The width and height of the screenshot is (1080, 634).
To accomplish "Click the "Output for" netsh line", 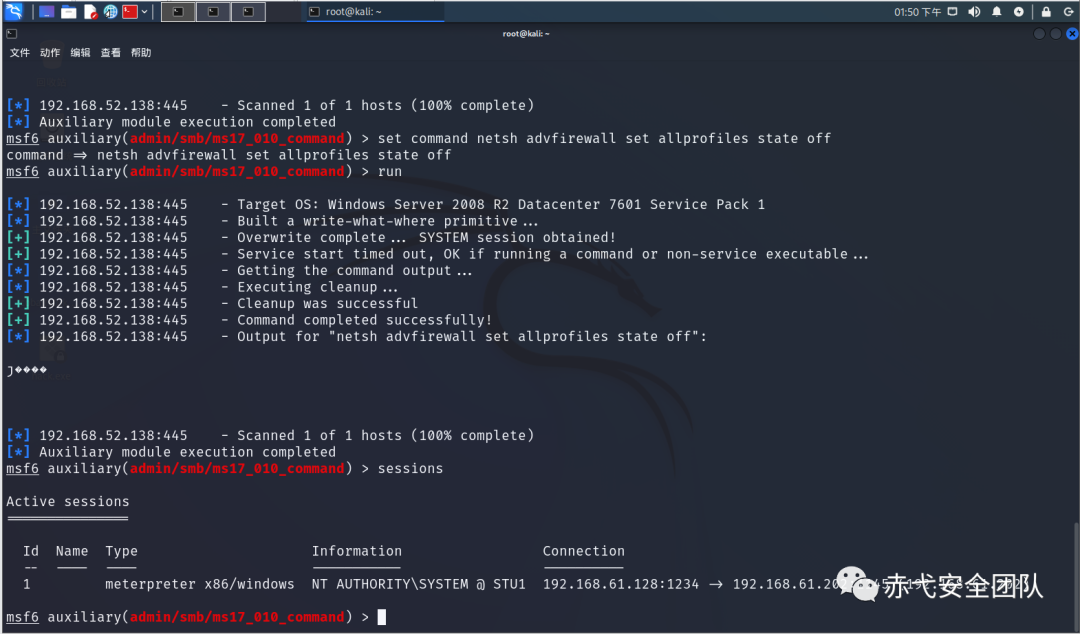I will pos(357,337).
